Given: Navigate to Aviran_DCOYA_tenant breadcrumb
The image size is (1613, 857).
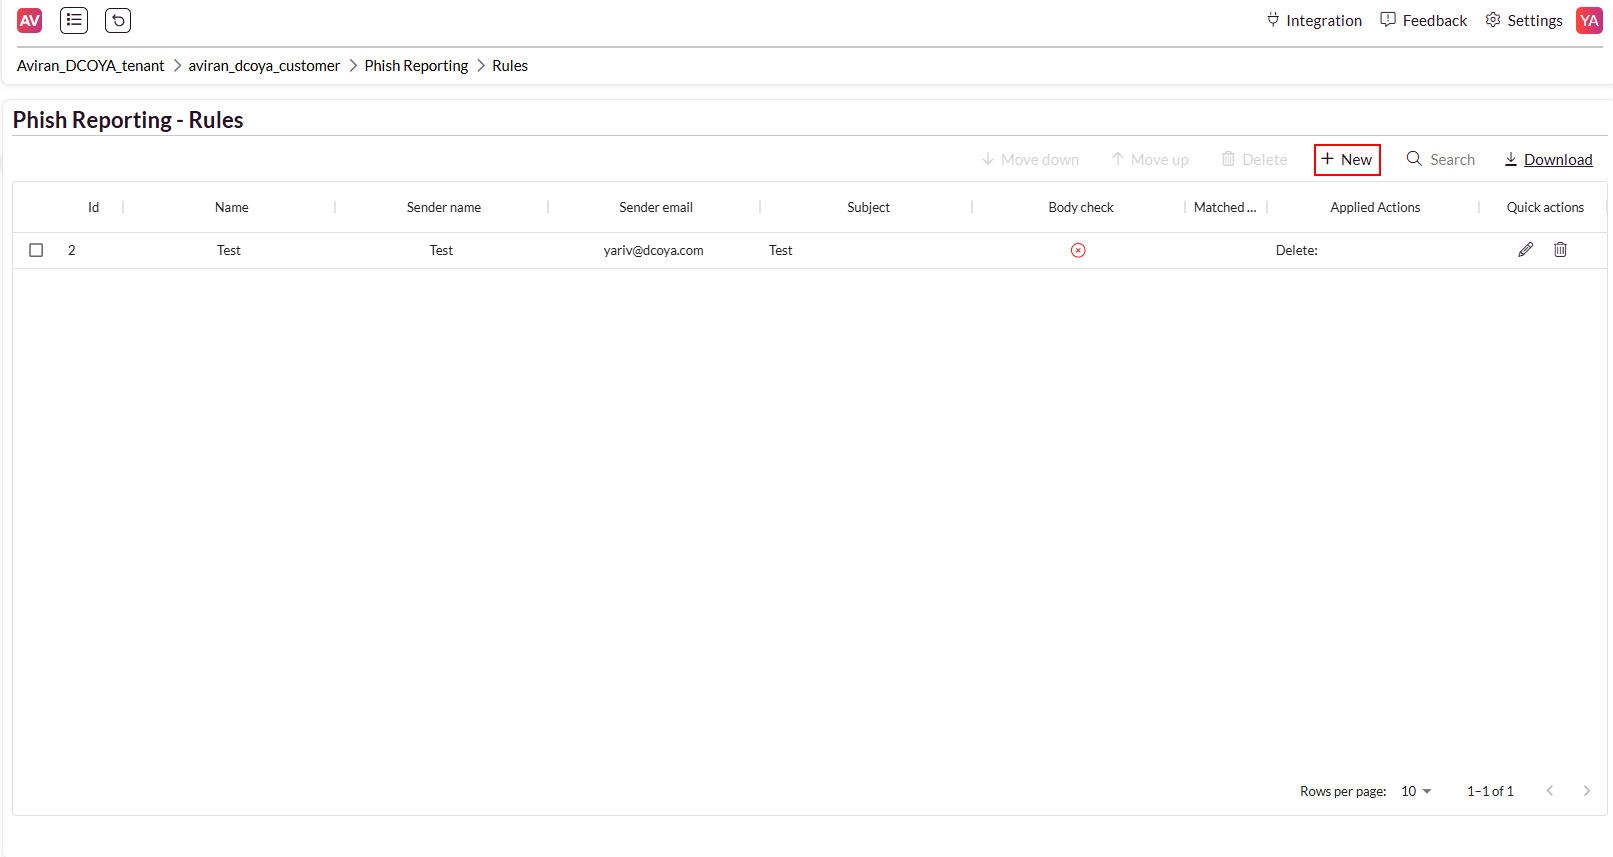Looking at the screenshot, I should [x=90, y=66].
